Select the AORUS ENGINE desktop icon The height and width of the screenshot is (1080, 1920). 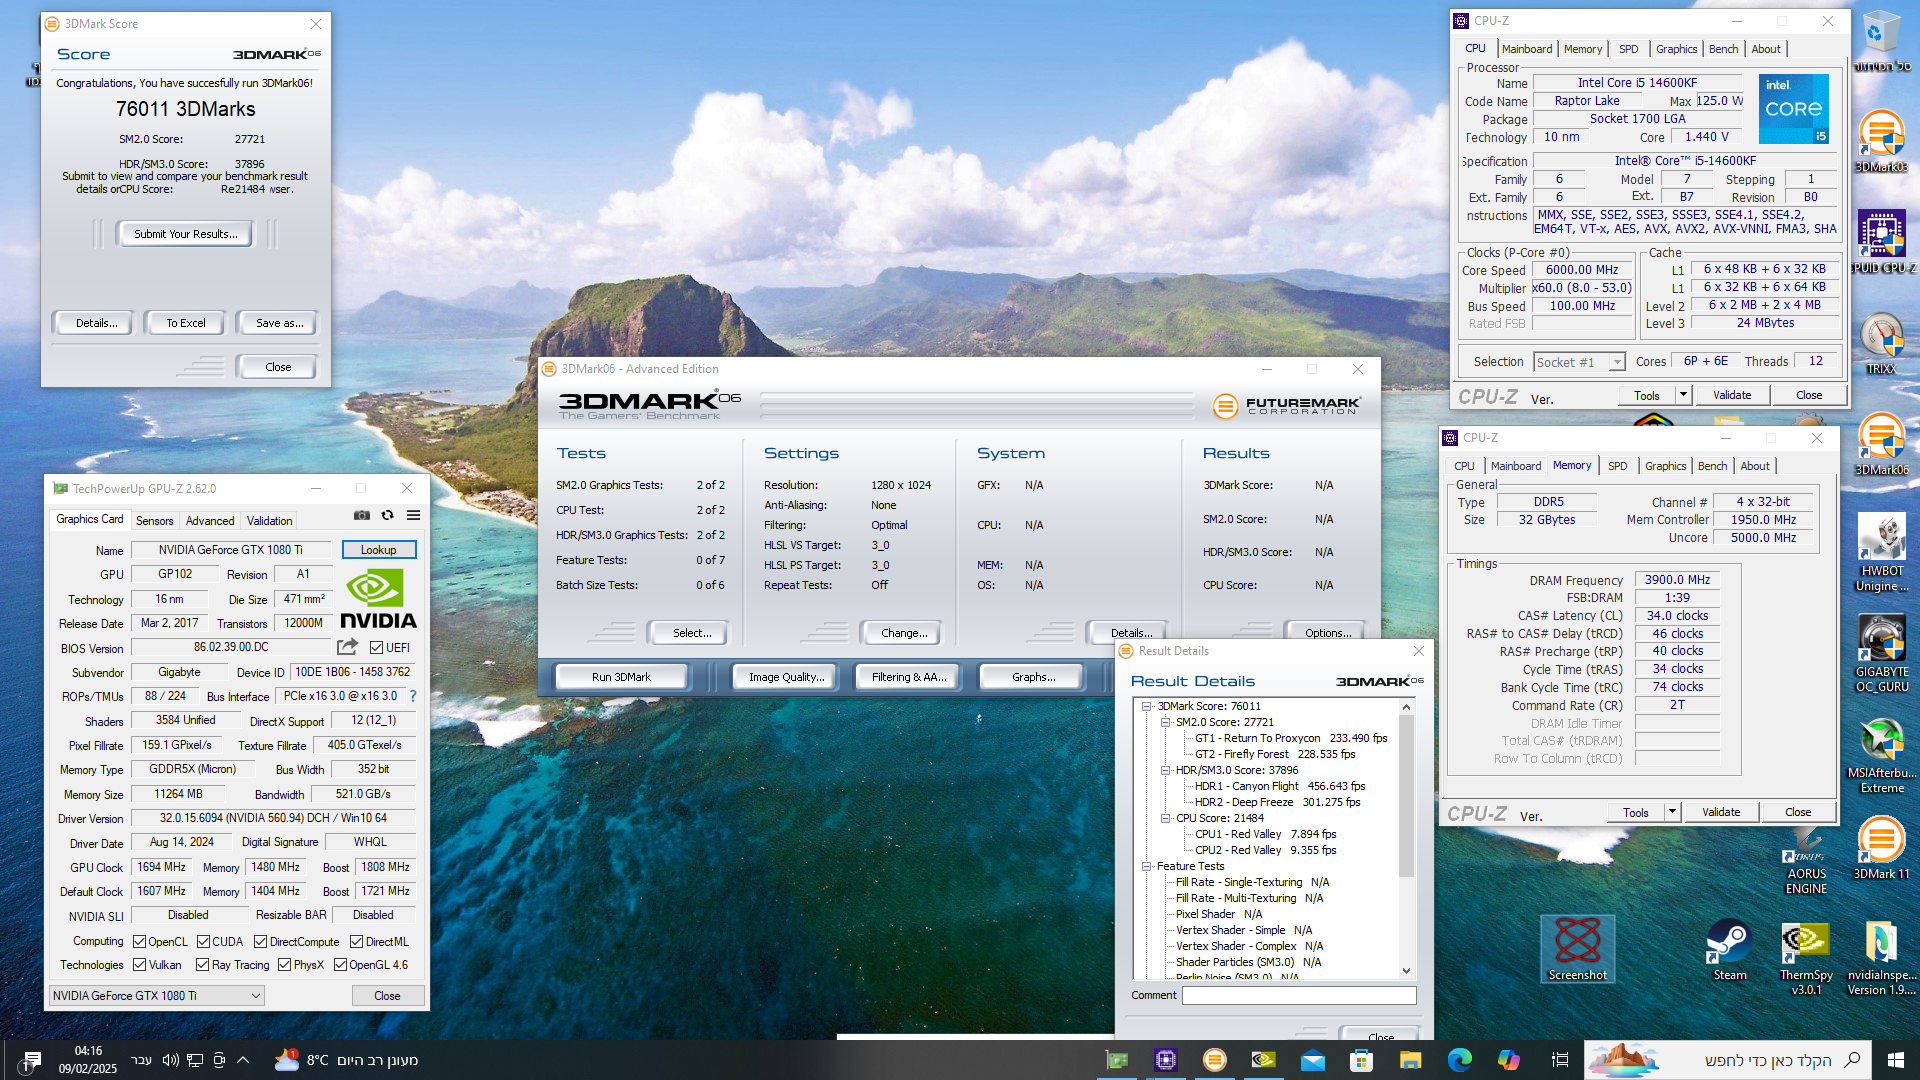pos(1806,858)
